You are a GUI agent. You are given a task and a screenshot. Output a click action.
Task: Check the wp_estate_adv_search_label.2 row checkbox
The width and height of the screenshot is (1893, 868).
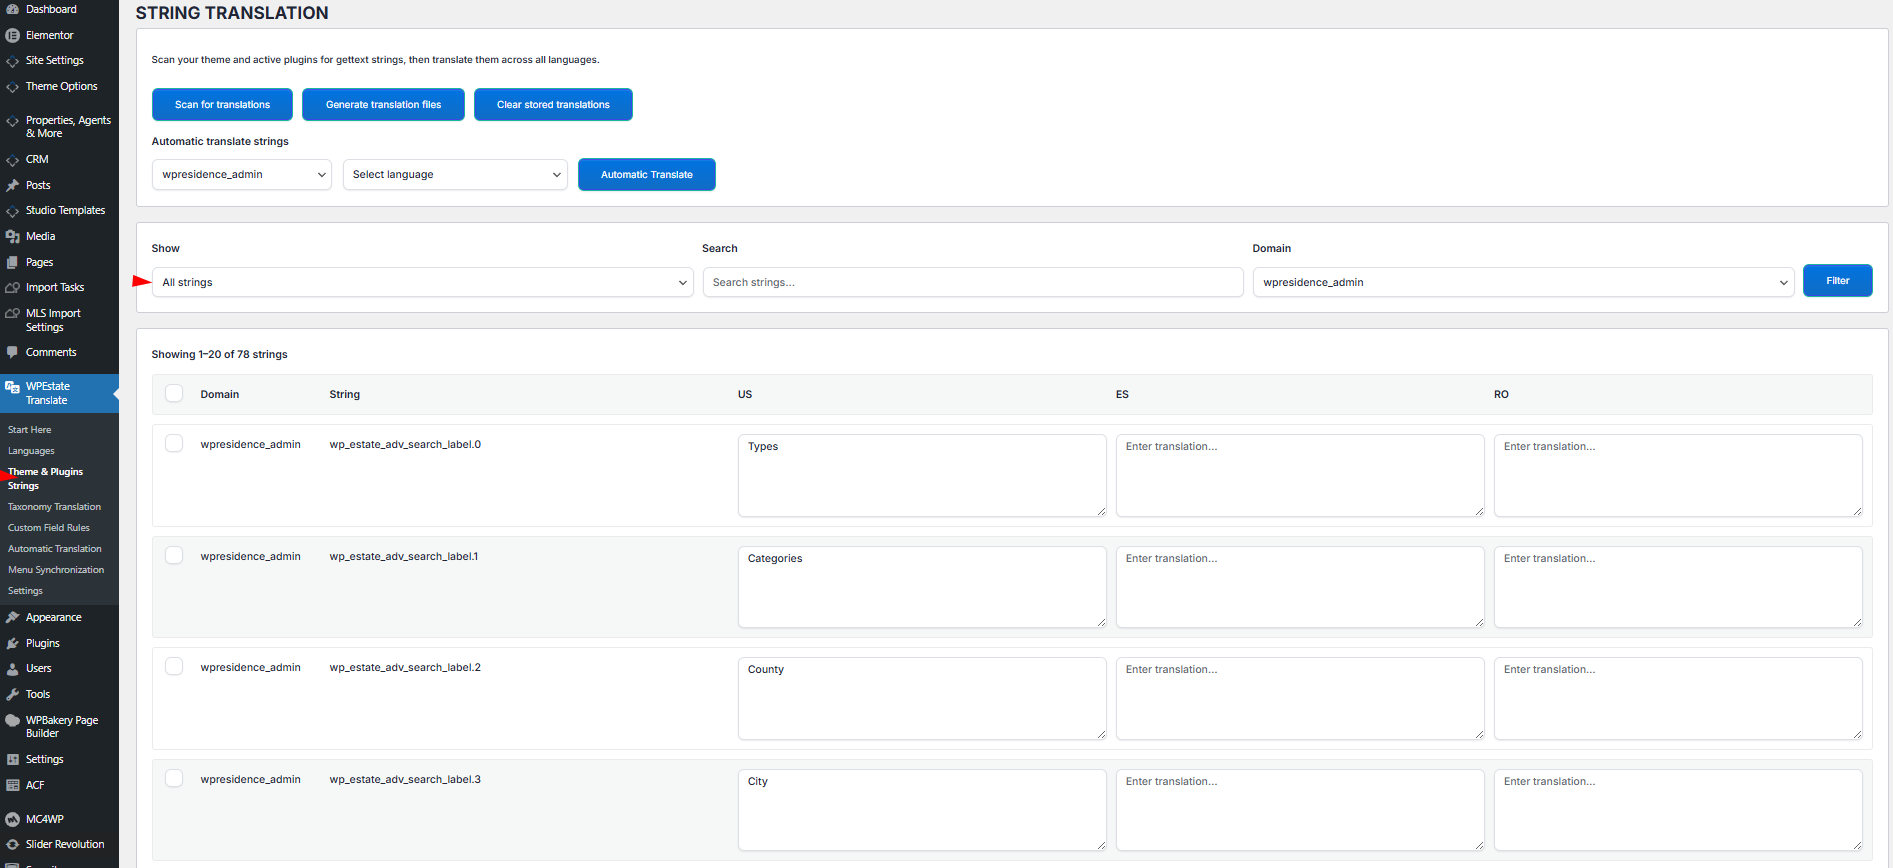pyautogui.click(x=174, y=667)
